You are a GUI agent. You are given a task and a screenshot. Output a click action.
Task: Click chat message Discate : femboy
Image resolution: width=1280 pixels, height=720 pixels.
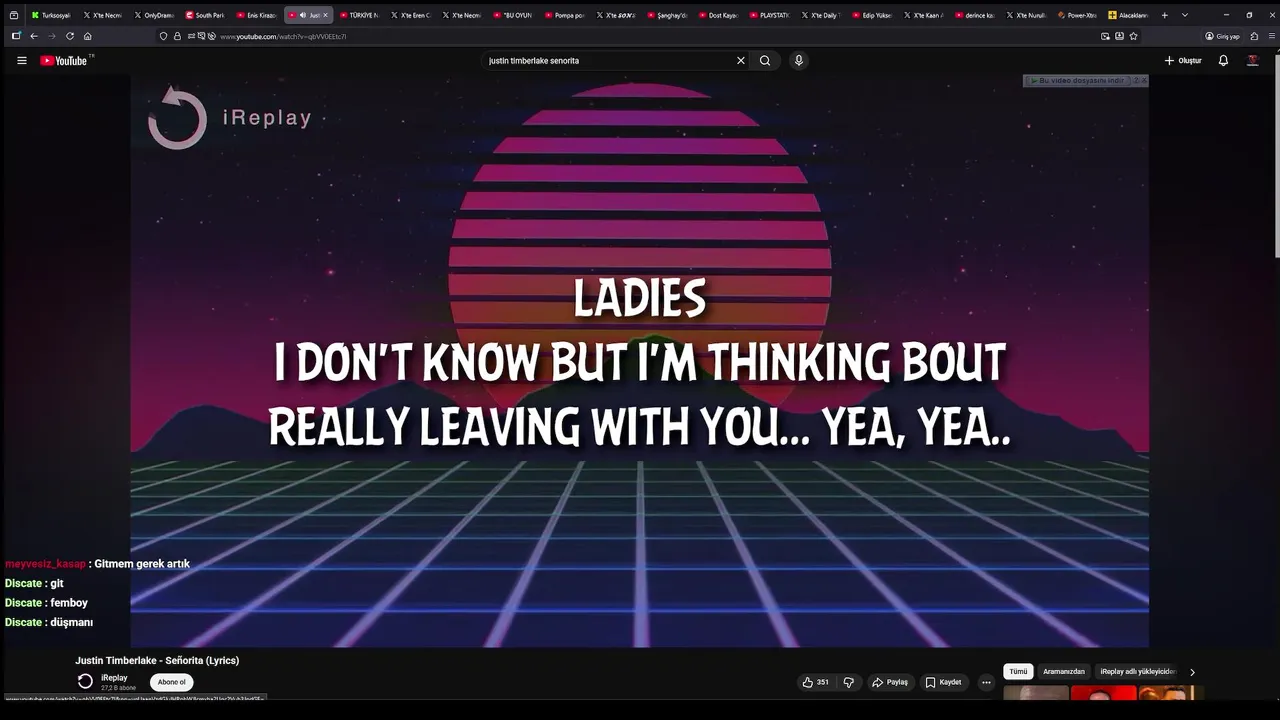[x=46, y=603]
